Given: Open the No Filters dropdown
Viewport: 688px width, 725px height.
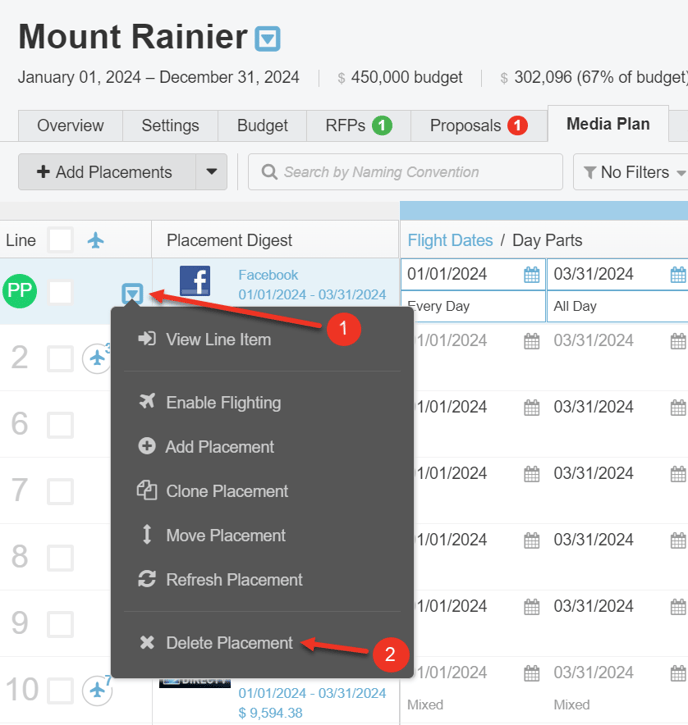Looking at the screenshot, I should click(x=632, y=173).
